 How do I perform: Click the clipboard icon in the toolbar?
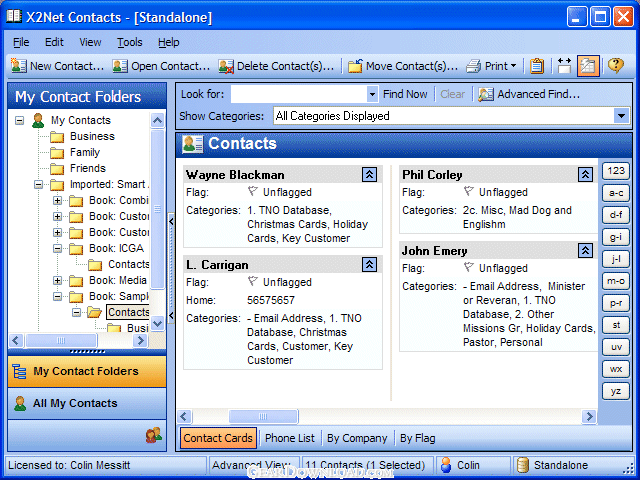click(x=537, y=66)
